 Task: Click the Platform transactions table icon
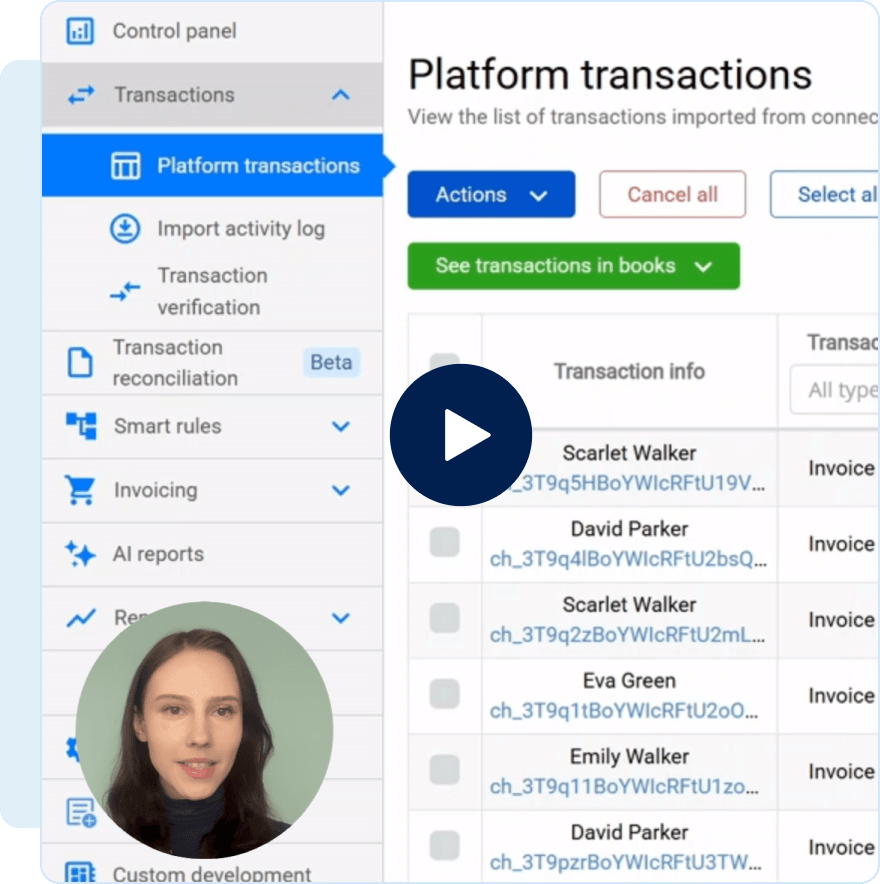point(125,166)
